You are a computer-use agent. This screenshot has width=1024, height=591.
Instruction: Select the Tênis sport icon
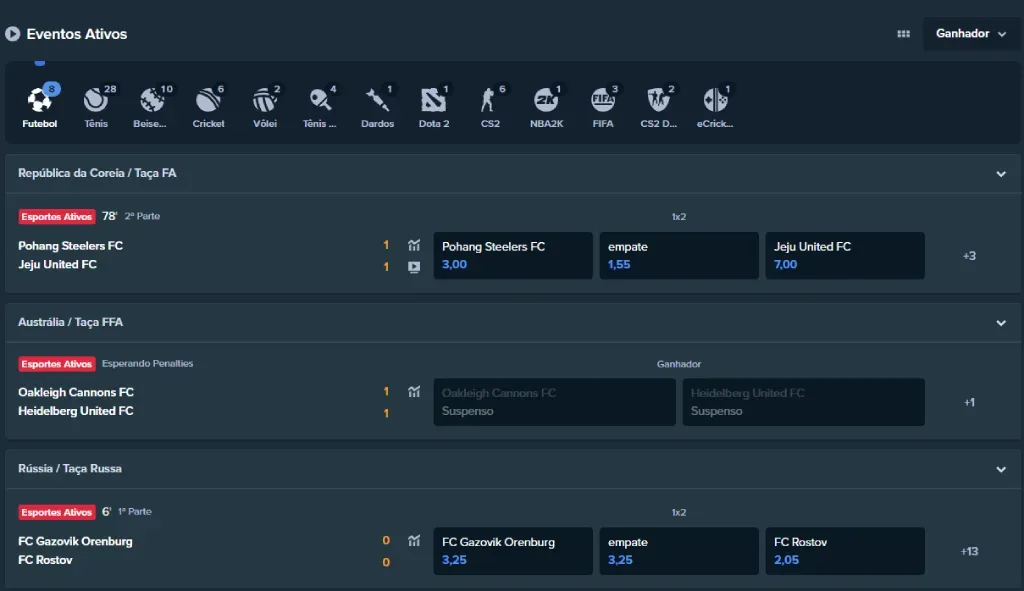tap(96, 100)
